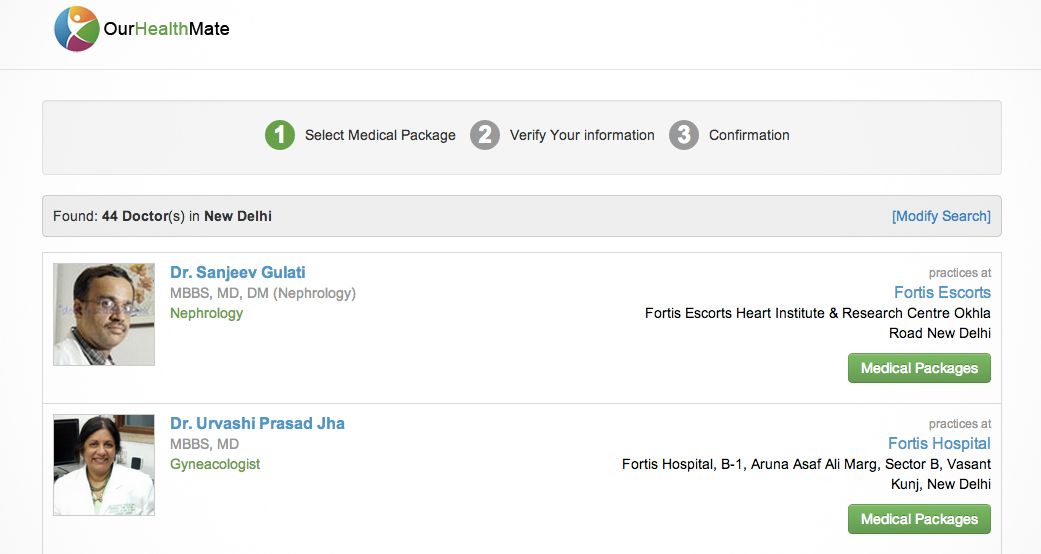Image resolution: width=1041 pixels, height=554 pixels.
Task: Select step 1 green circle icon
Action: (280, 135)
